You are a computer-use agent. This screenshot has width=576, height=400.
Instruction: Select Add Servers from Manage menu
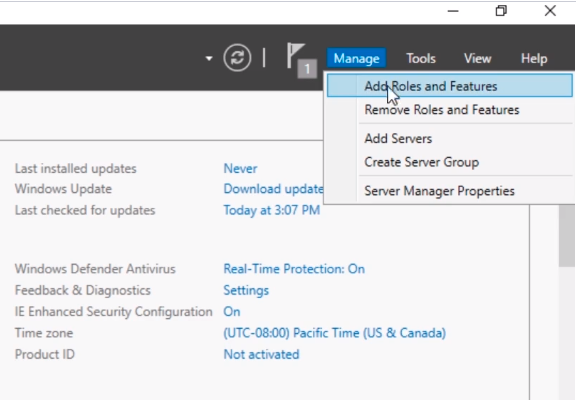tap(398, 138)
